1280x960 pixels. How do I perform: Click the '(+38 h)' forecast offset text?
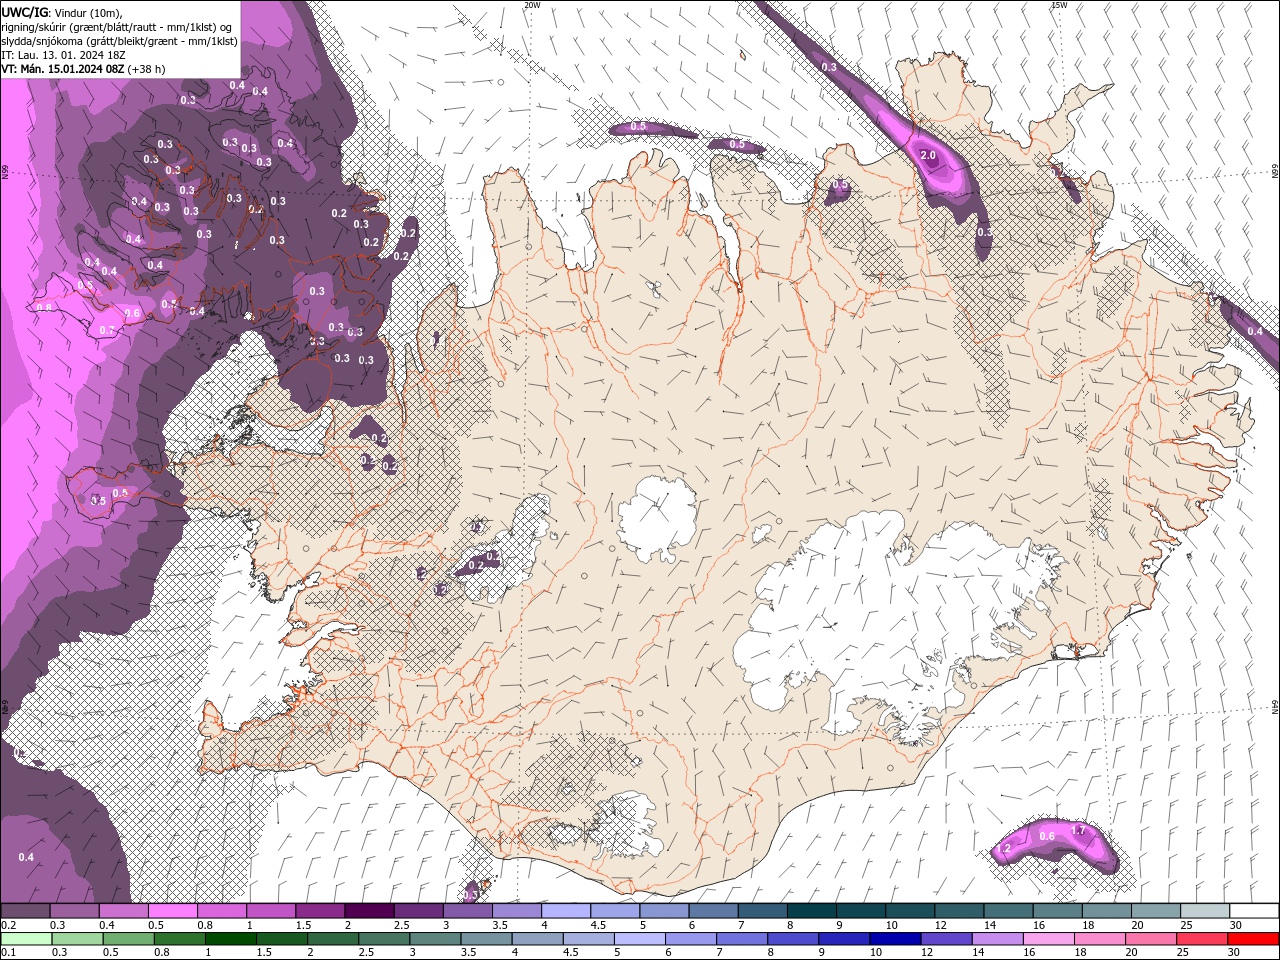pos(147,69)
